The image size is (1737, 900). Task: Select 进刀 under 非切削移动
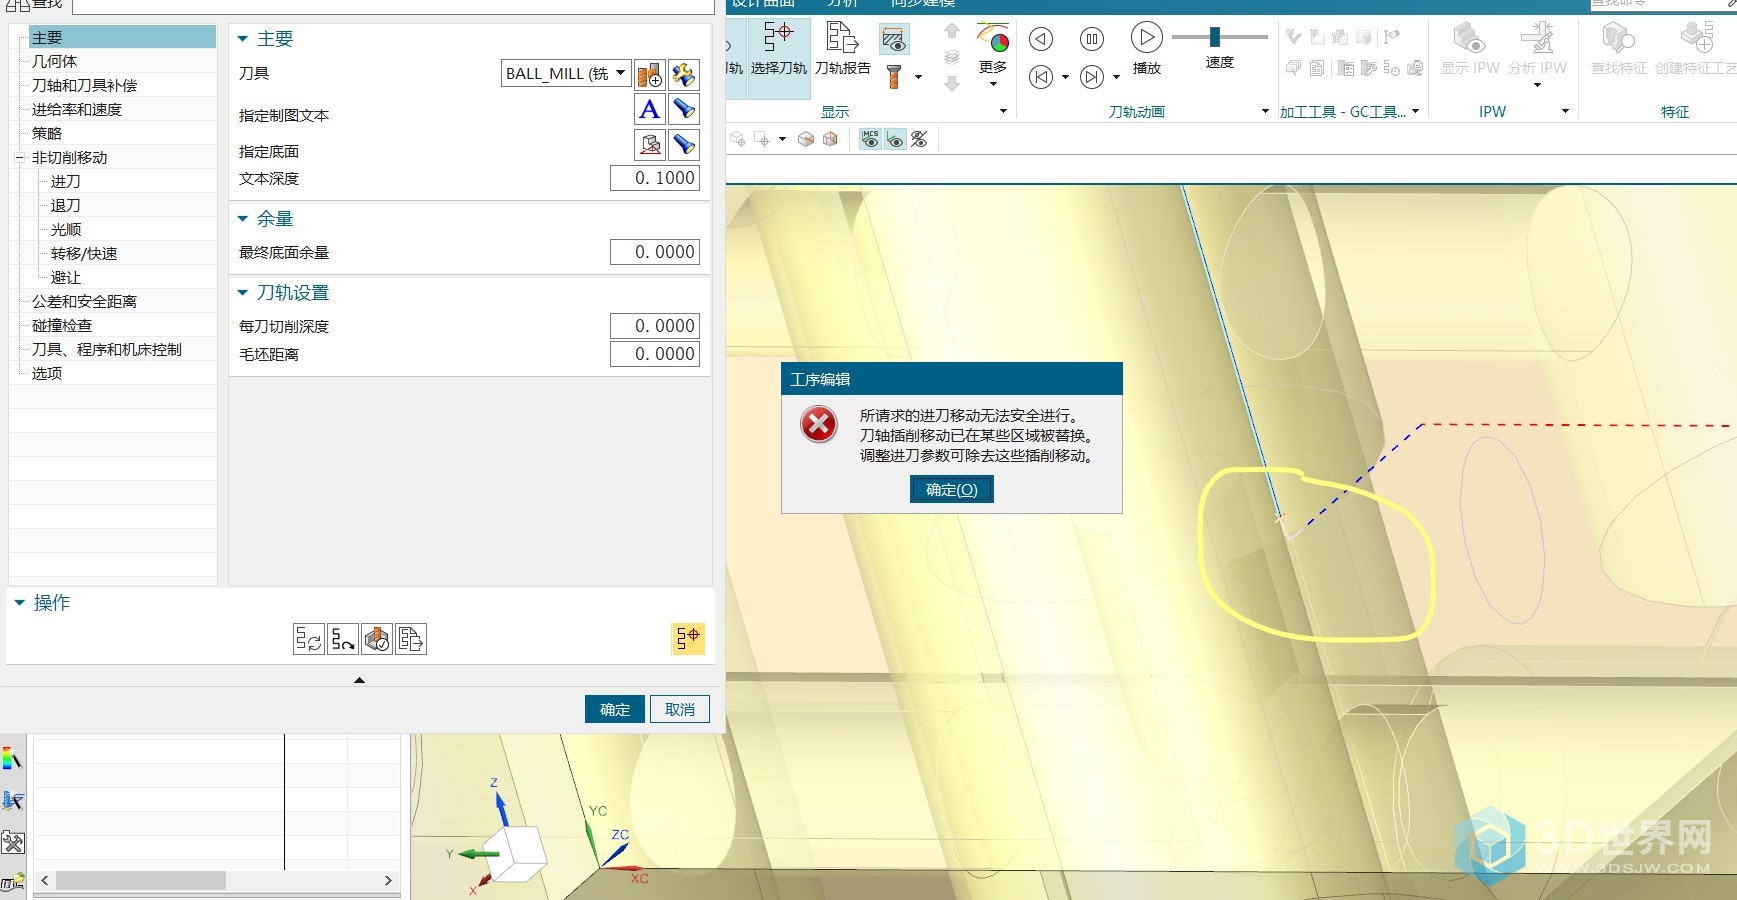[66, 181]
